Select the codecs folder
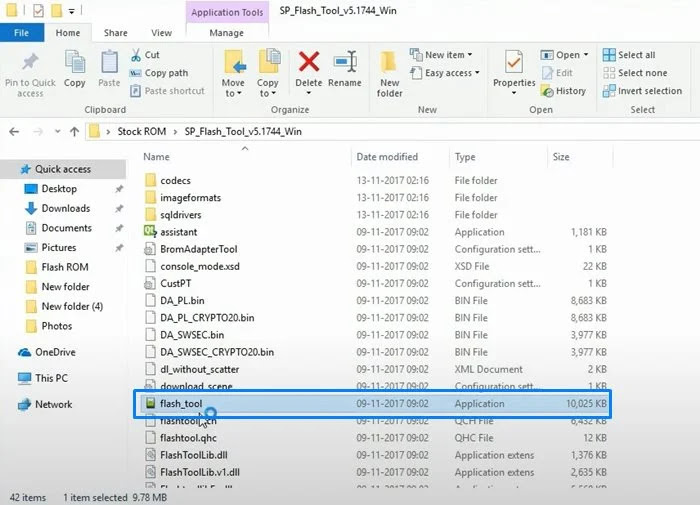 175,180
